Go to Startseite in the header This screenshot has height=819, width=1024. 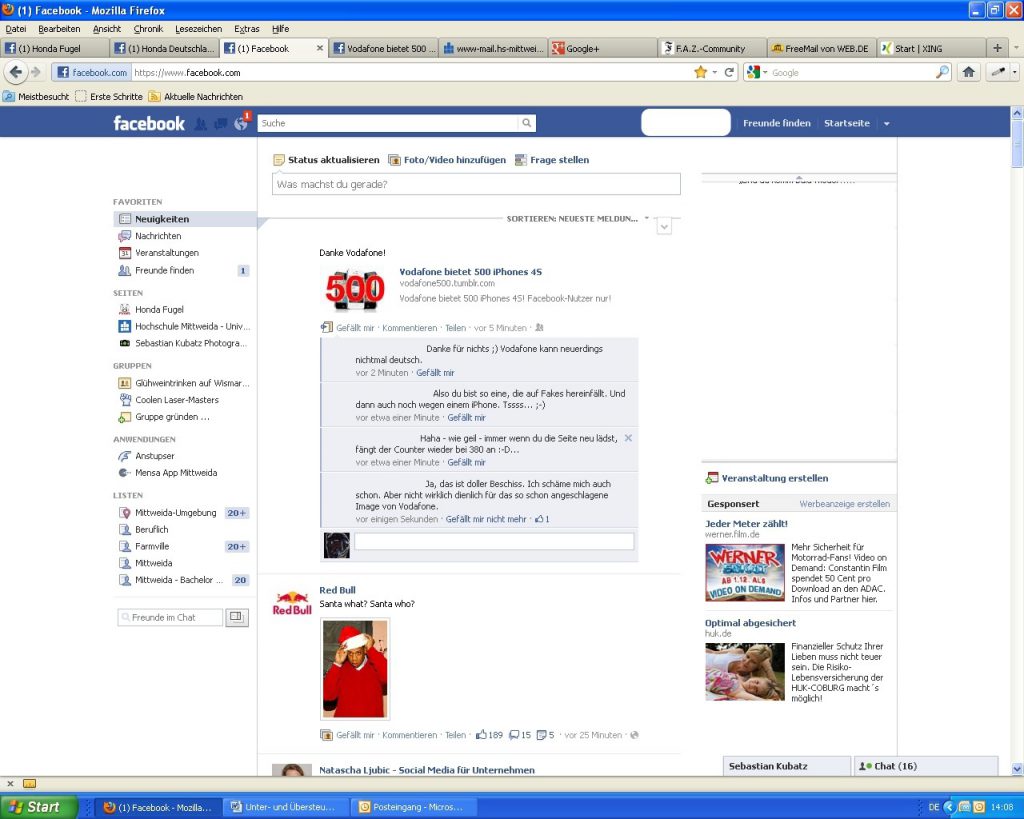846,123
